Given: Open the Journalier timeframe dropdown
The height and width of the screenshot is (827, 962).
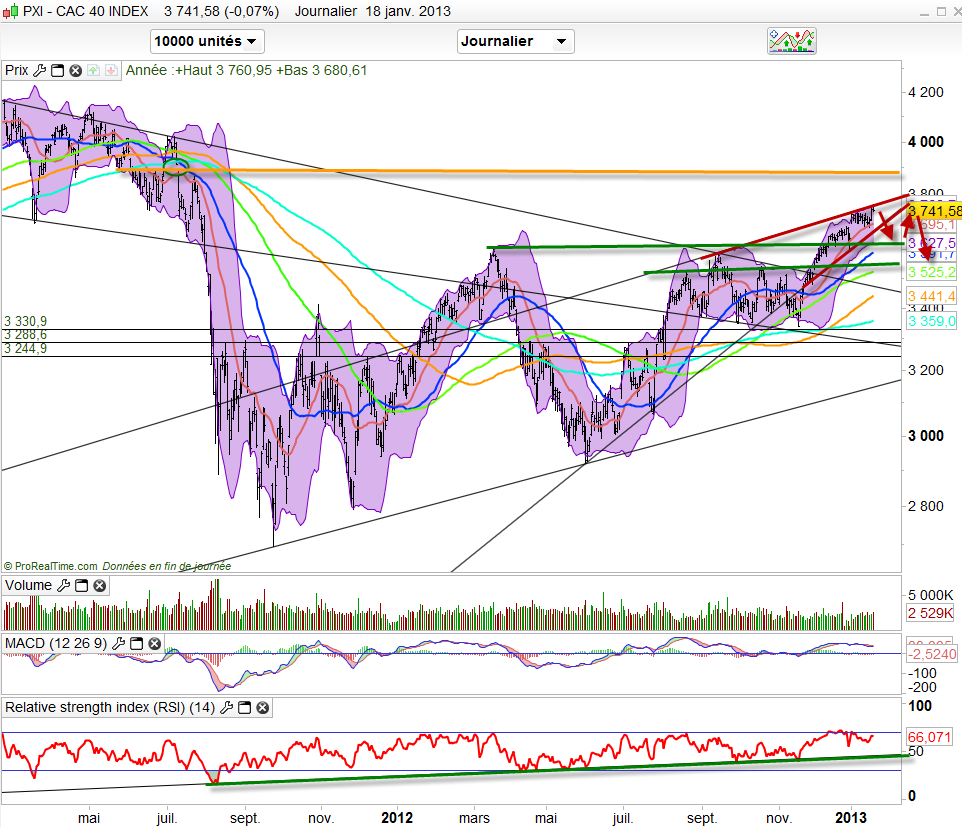Looking at the screenshot, I should click(x=515, y=42).
